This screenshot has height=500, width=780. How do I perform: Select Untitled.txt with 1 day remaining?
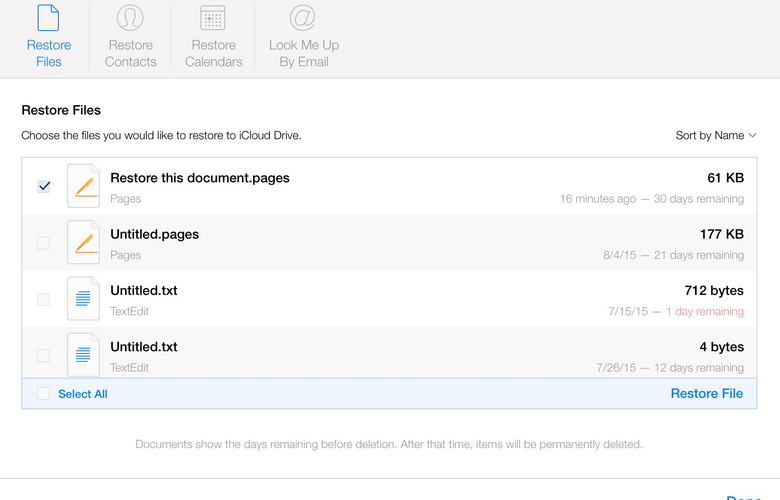point(144,291)
